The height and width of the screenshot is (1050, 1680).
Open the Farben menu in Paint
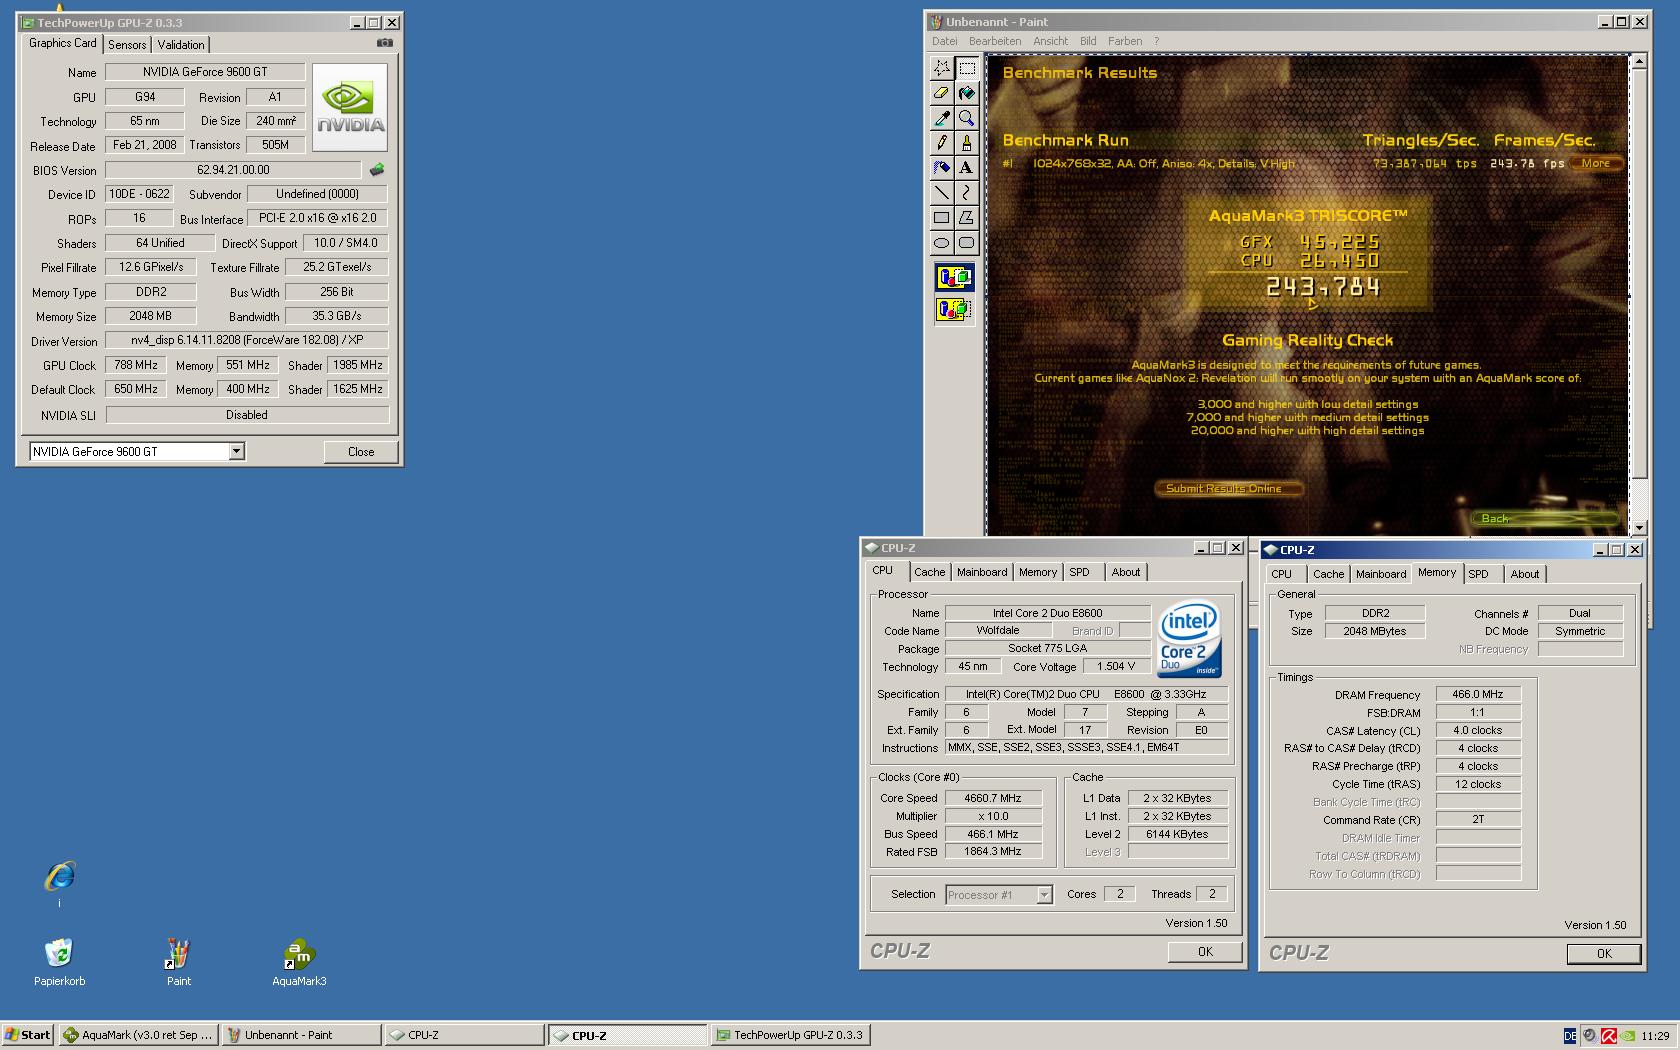[1125, 41]
